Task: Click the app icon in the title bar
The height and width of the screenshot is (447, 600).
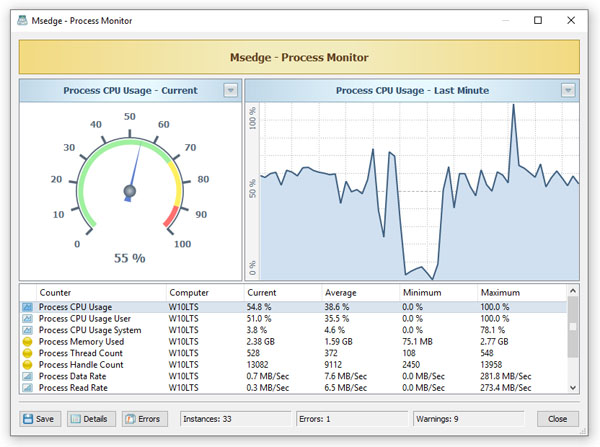Action: [x=23, y=20]
